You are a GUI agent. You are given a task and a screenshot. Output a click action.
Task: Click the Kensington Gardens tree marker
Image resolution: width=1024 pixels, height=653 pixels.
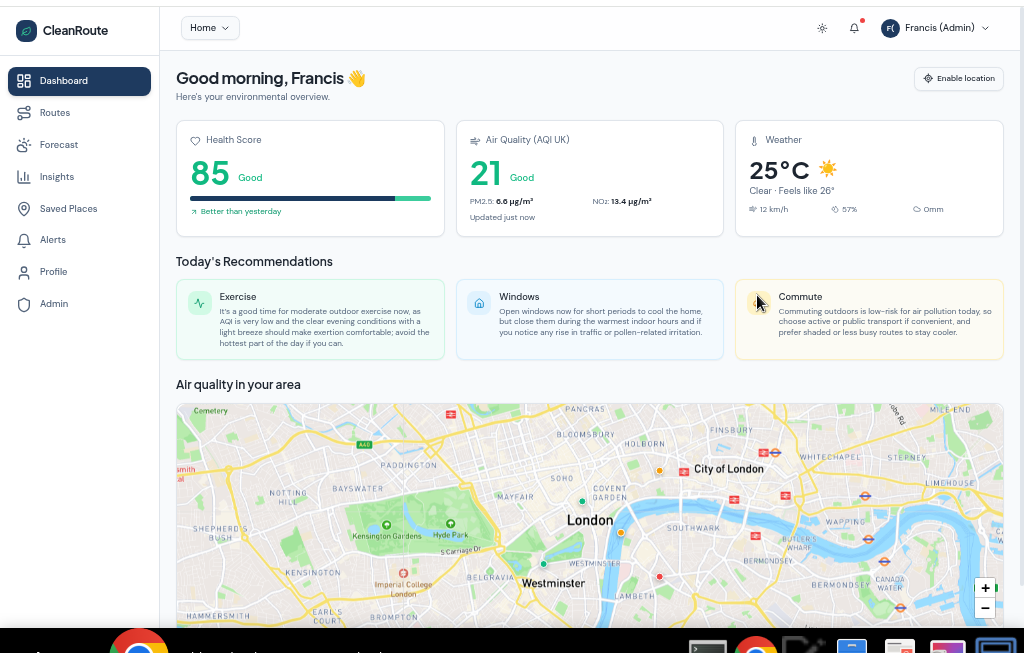click(x=387, y=525)
